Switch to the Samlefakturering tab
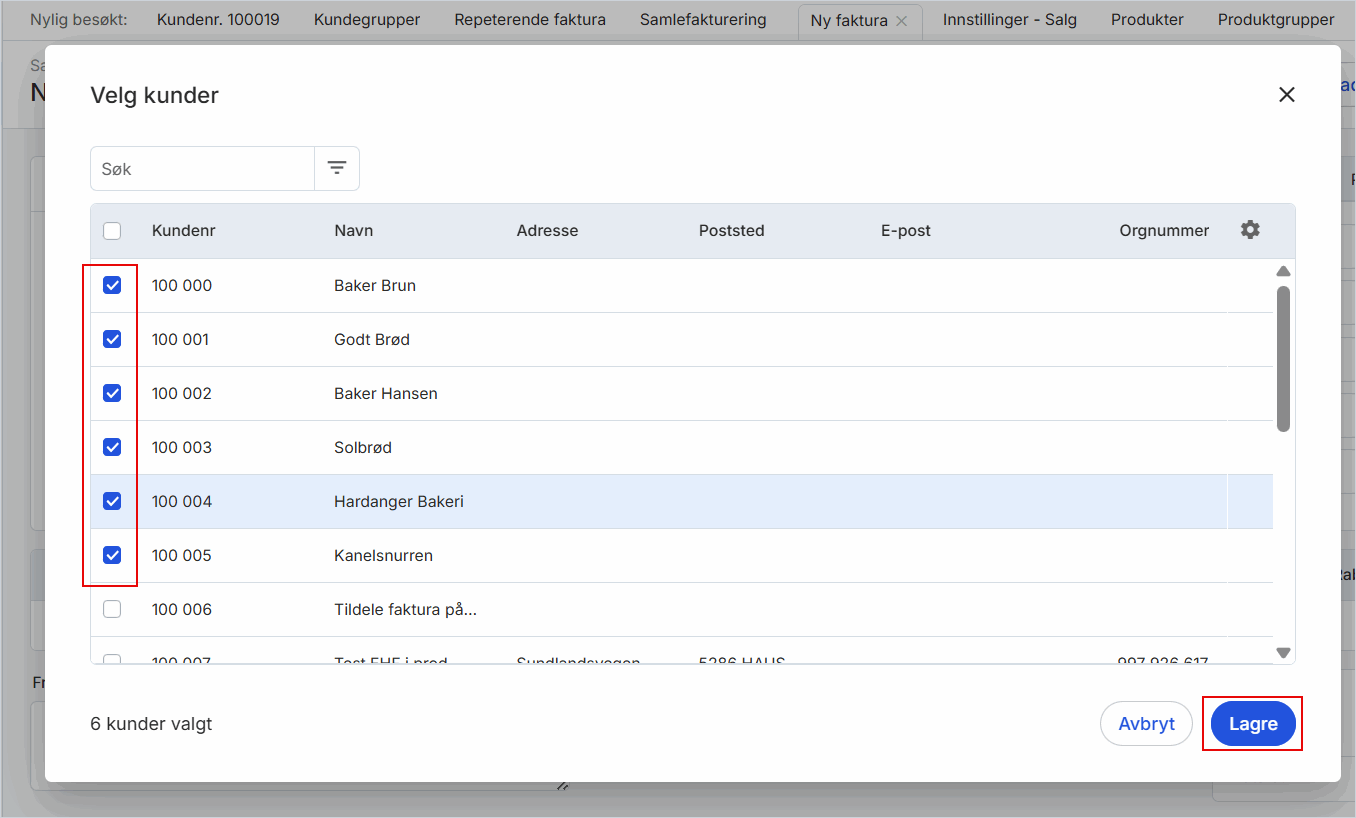This screenshot has height=818, width=1356. pos(703,20)
